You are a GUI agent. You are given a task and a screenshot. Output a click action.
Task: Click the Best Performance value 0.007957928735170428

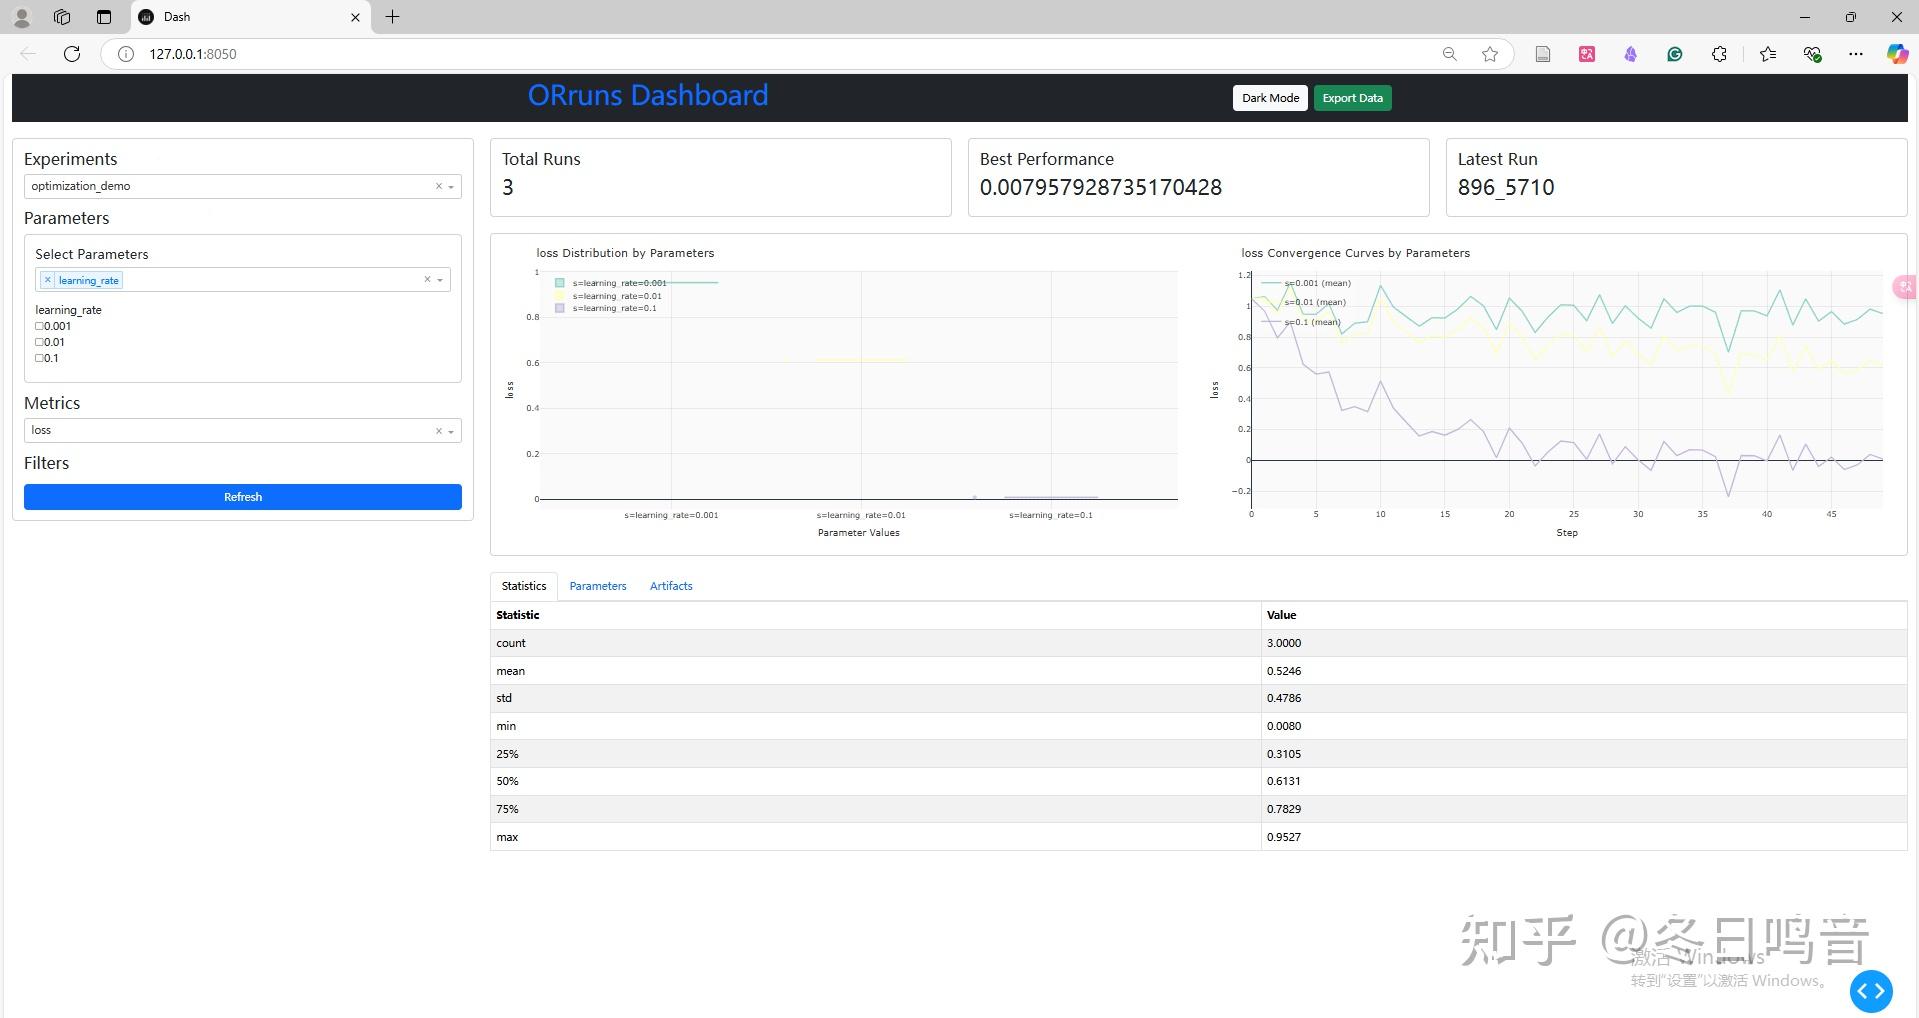[1101, 188]
